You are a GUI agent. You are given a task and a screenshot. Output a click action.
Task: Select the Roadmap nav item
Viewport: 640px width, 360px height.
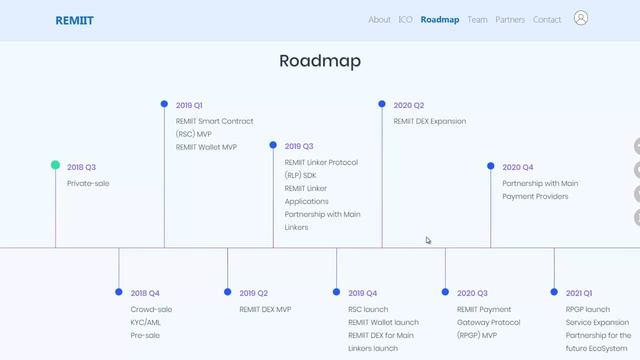[440, 20]
